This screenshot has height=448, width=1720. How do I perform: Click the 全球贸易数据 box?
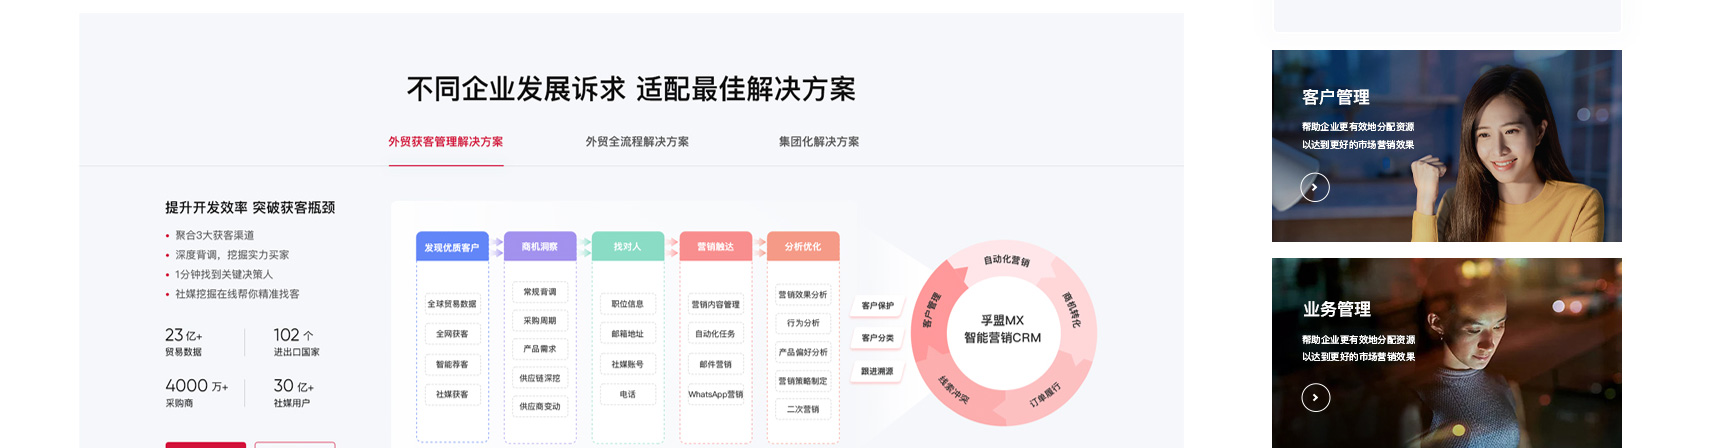452,303
